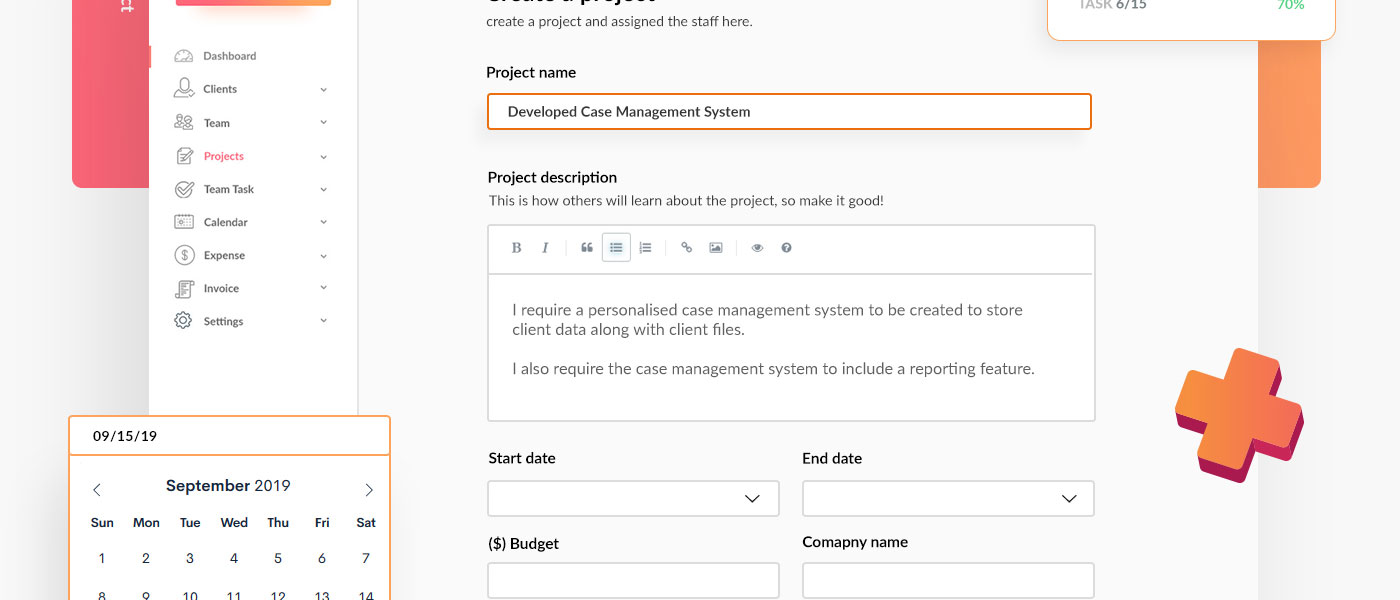The width and height of the screenshot is (1400, 600).
Task: Click the Italic formatting icon
Action: pyautogui.click(x=545, y=248)
